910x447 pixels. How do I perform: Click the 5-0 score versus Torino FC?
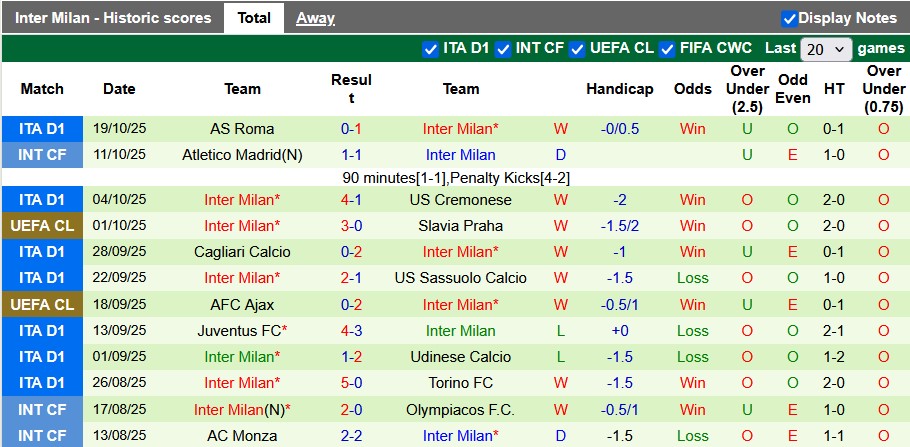click(x=351, y=383)
